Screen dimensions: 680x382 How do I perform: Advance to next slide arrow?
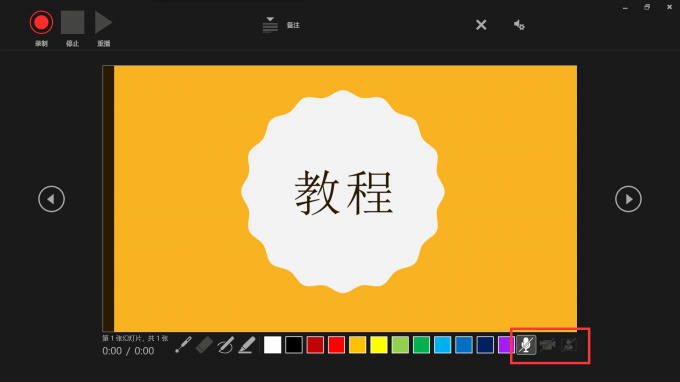coord(628,199)
